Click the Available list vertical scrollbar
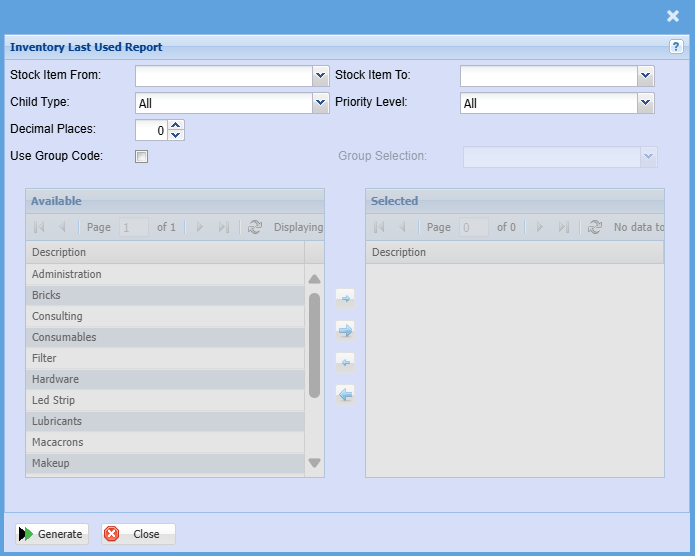This screenshot has height=556, width=695. point(314,345)
